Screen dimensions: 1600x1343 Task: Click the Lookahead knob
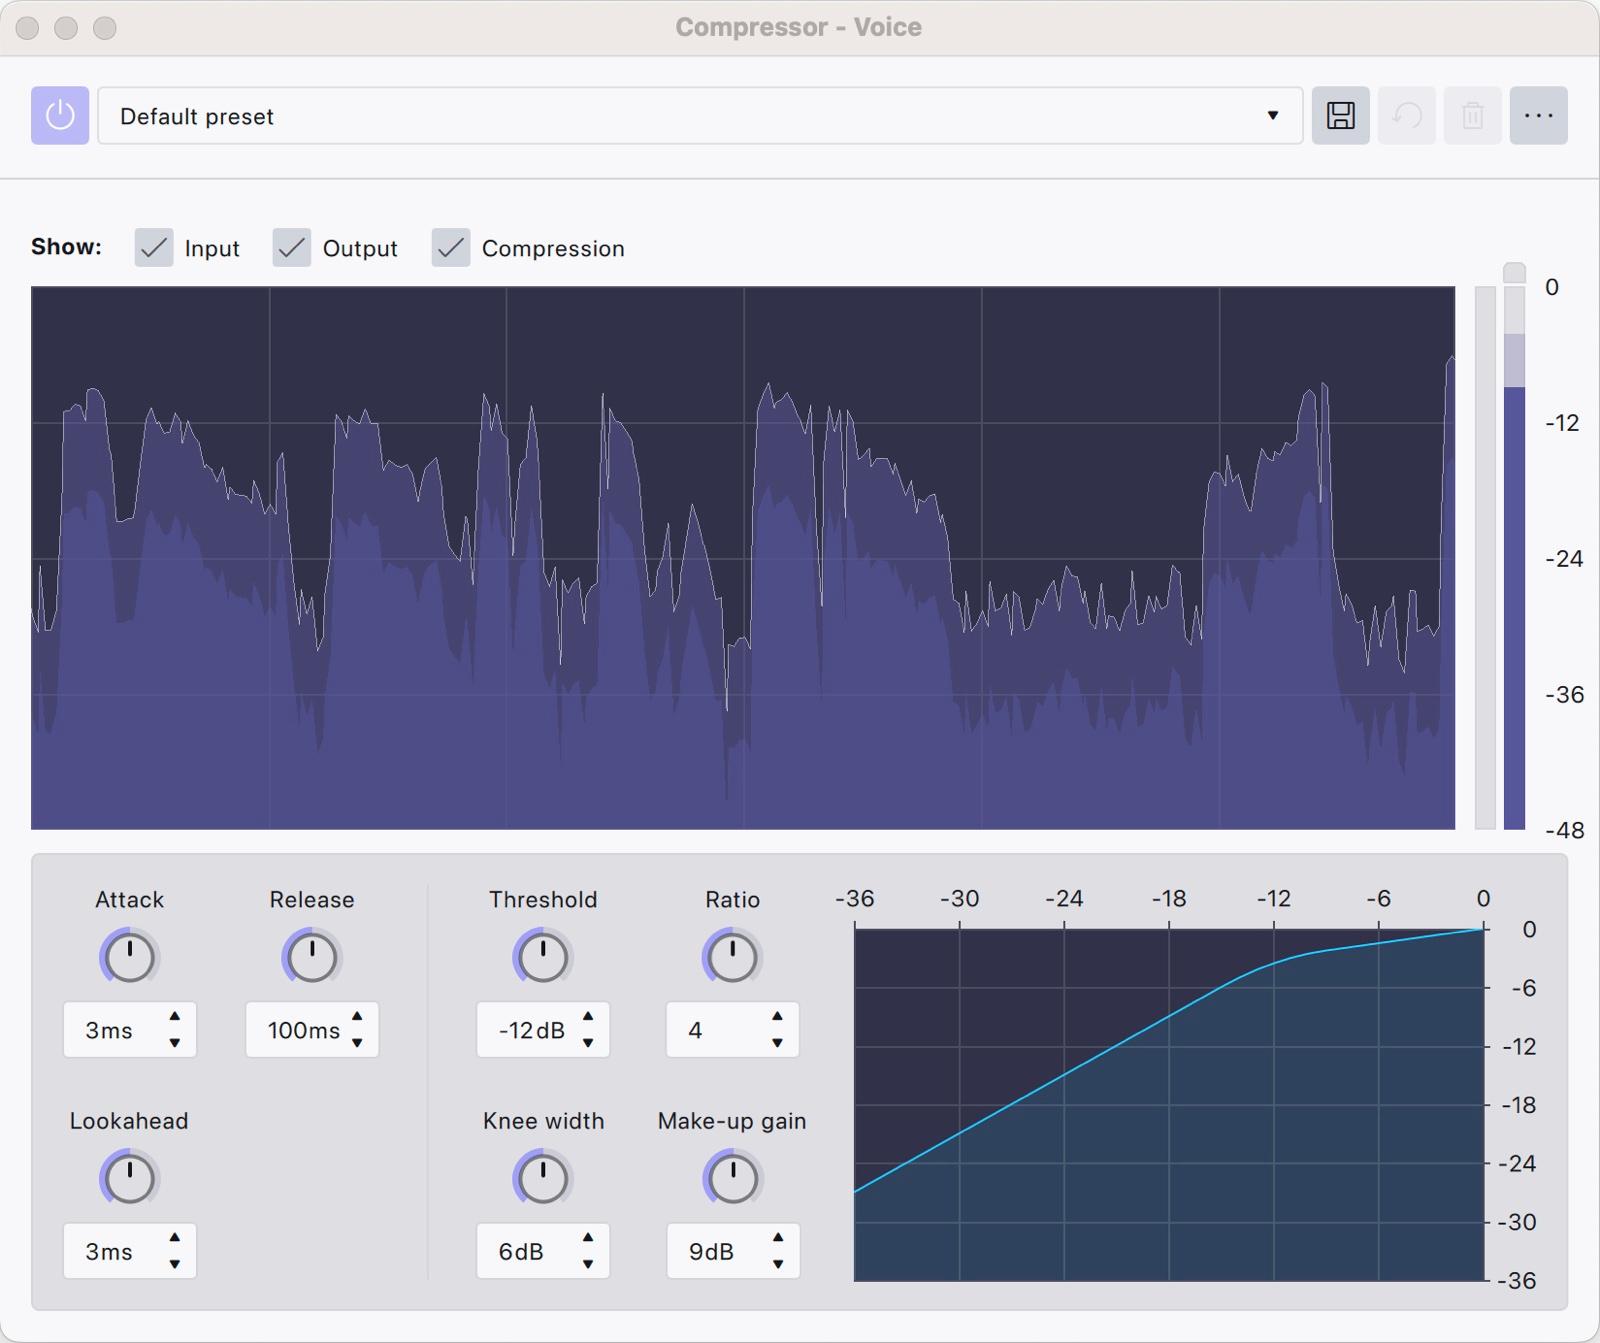(x=129, y=1178)
